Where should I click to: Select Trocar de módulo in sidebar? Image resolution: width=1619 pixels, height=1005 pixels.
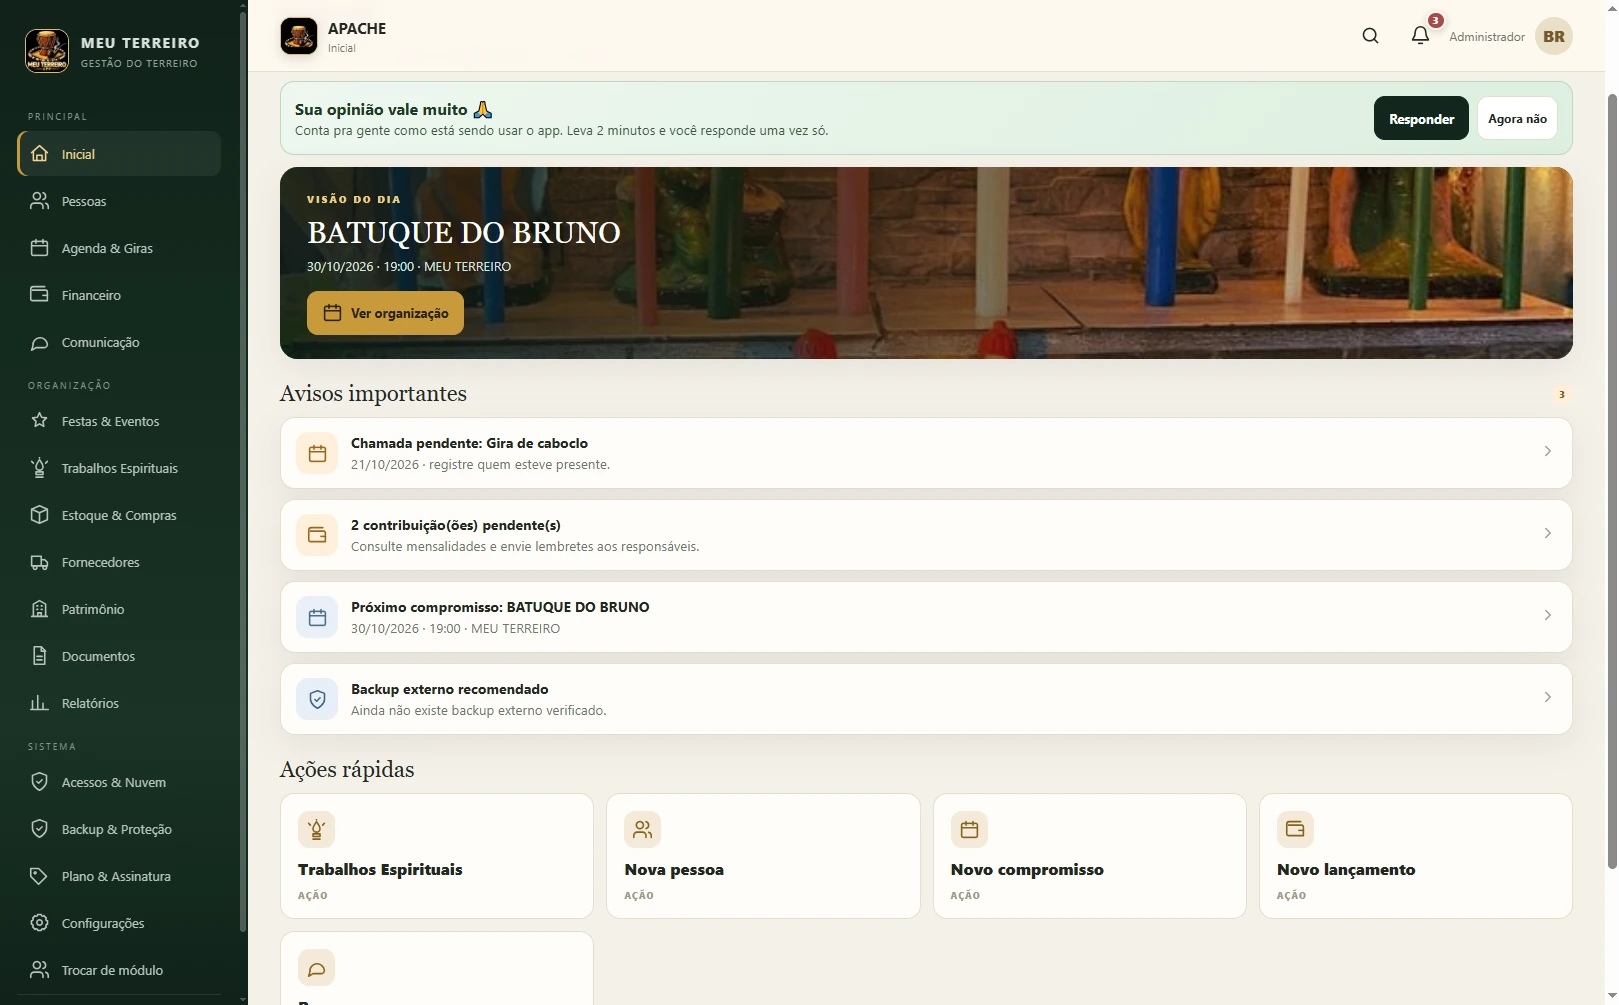click(119, 970)
